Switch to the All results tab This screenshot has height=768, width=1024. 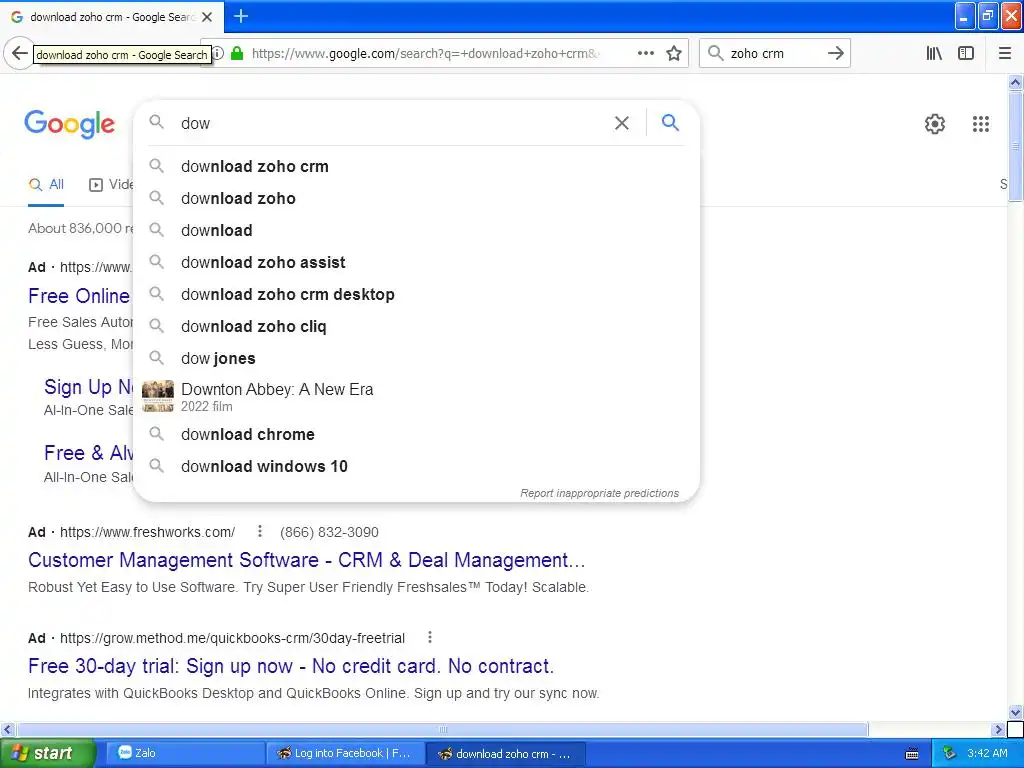pyautogui.click(x=46, y=185)
